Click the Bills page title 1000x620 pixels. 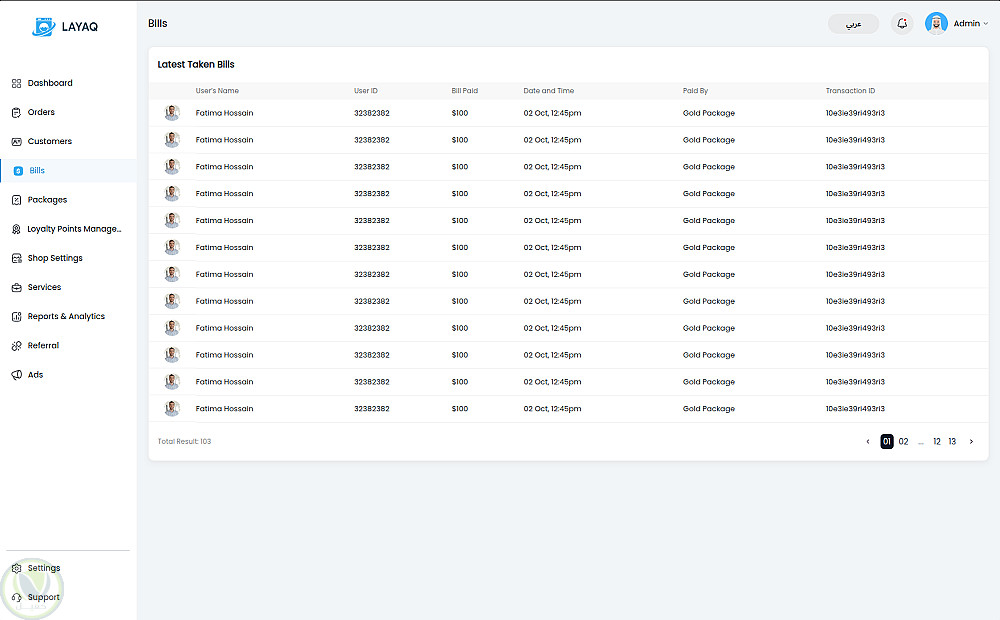158,24
